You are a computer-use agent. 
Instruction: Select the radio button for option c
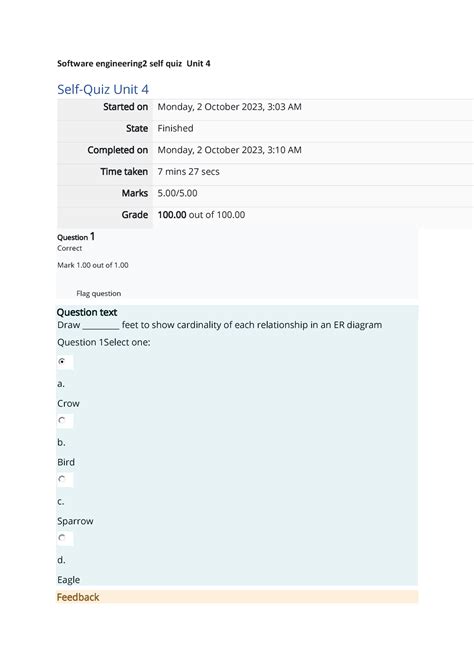[62, 479]
